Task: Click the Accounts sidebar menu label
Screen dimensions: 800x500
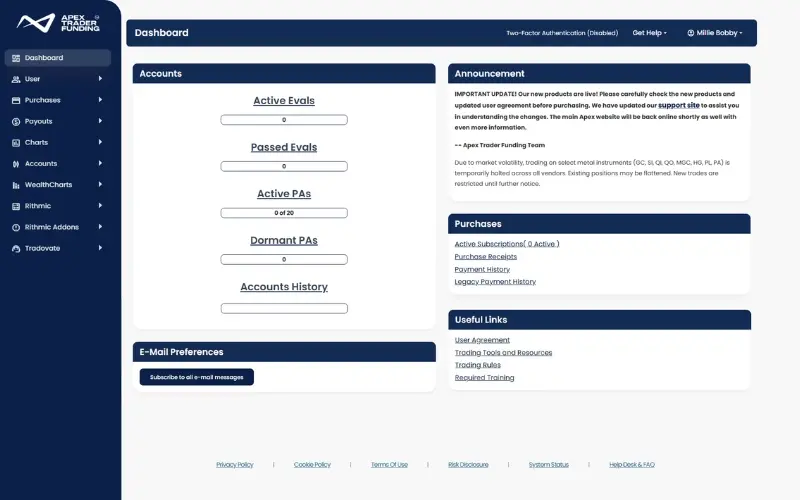Action: 41,164
